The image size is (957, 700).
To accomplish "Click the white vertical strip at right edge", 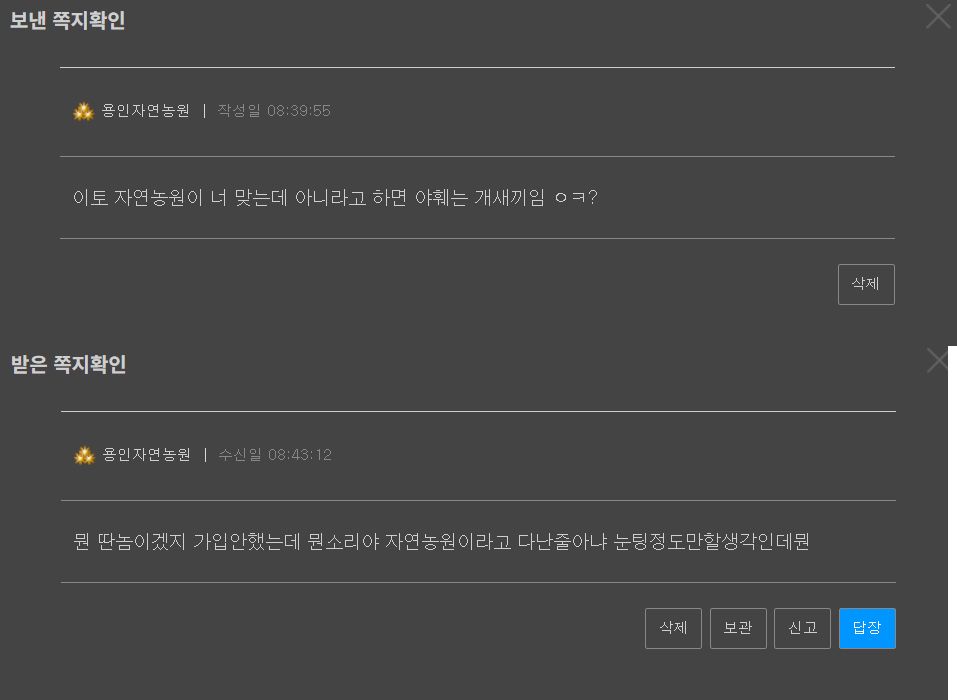I will (952, 520).
